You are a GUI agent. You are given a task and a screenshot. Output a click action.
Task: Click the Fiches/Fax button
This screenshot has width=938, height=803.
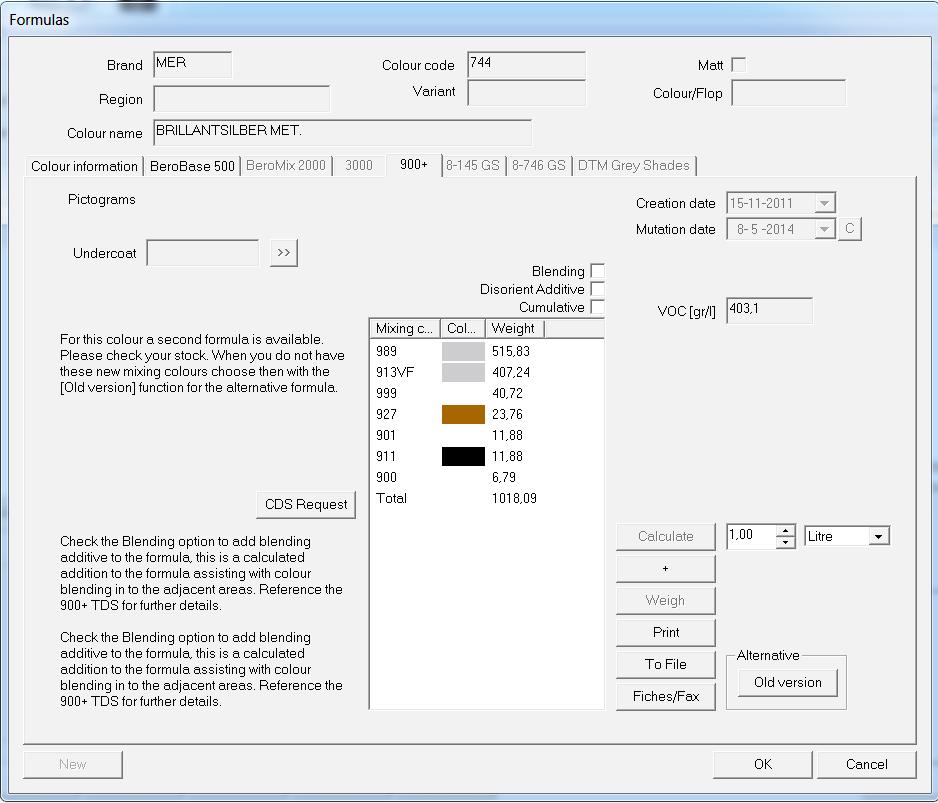(x=666, y=696)
